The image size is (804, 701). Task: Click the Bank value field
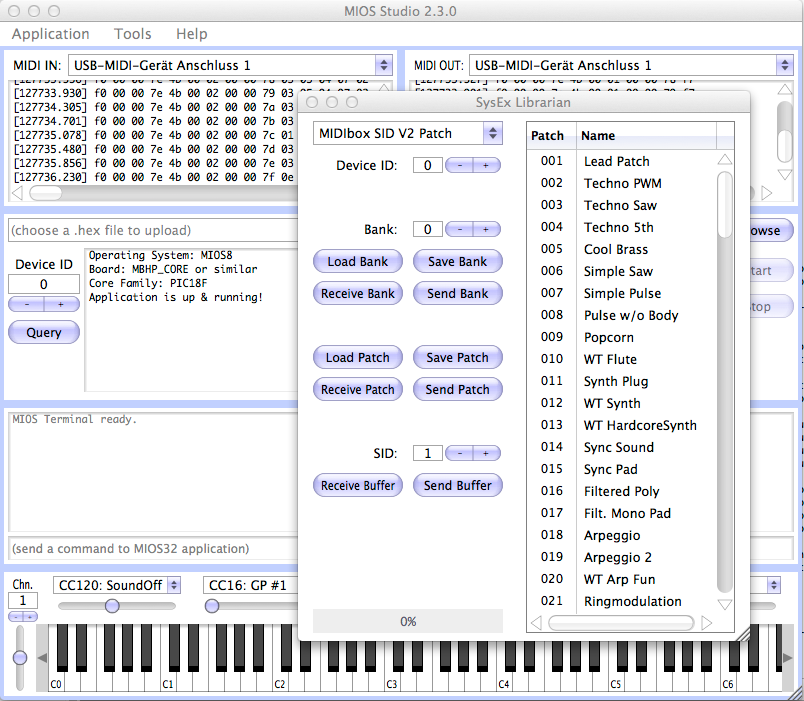428,229
